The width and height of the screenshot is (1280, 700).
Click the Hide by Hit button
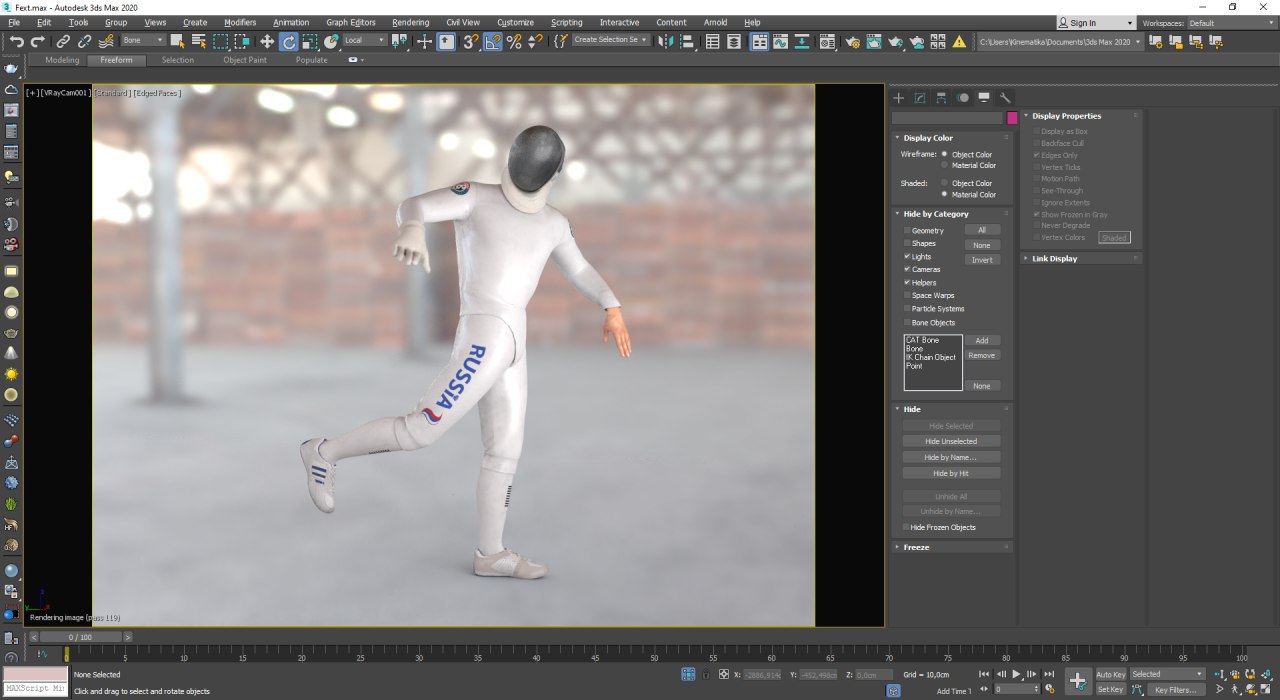click(x=951, y=473)
